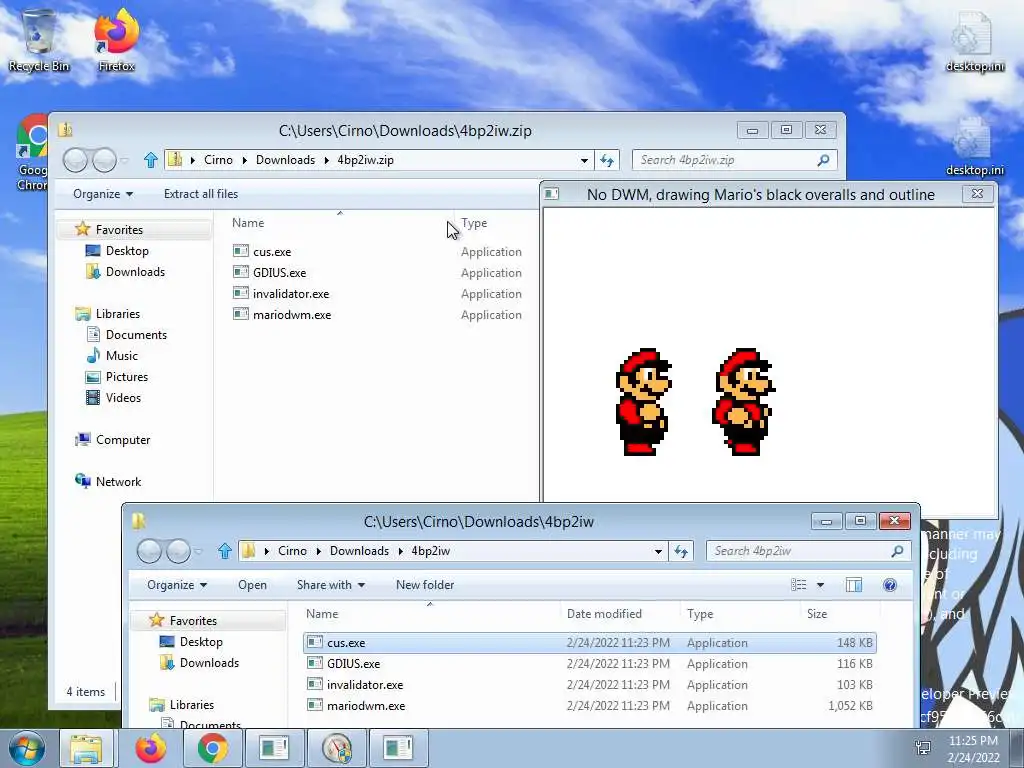Select Pictures in the zip window sidebar
Screen dimensions: 1024x768
coord(118,377)
